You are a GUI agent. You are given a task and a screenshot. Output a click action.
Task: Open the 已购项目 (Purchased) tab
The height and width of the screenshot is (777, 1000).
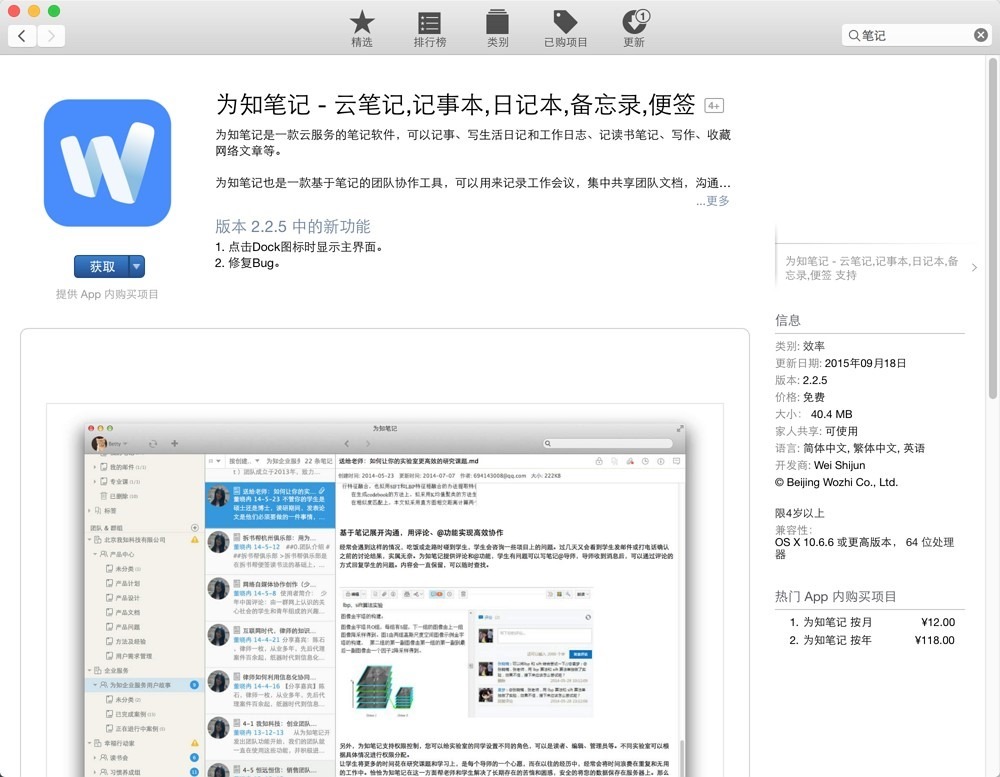coord(566,29)
